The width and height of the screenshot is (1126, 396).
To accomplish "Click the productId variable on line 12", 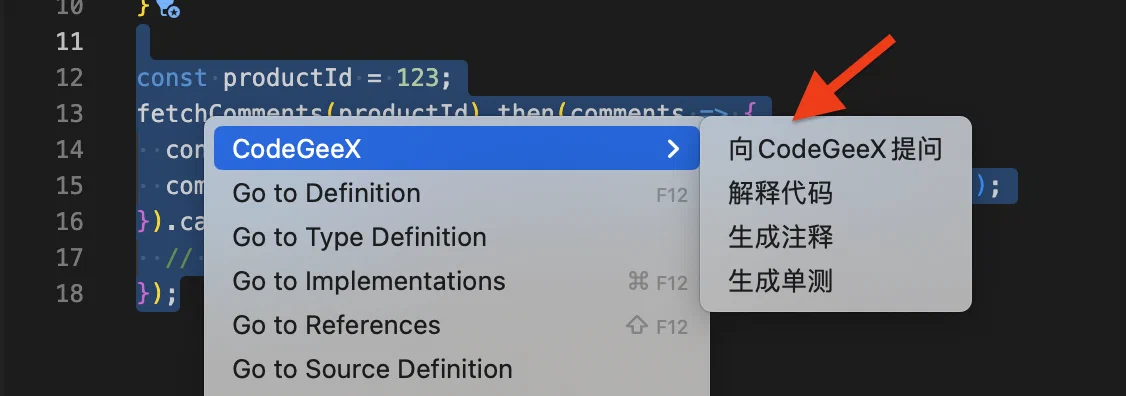I will [287, 78].
